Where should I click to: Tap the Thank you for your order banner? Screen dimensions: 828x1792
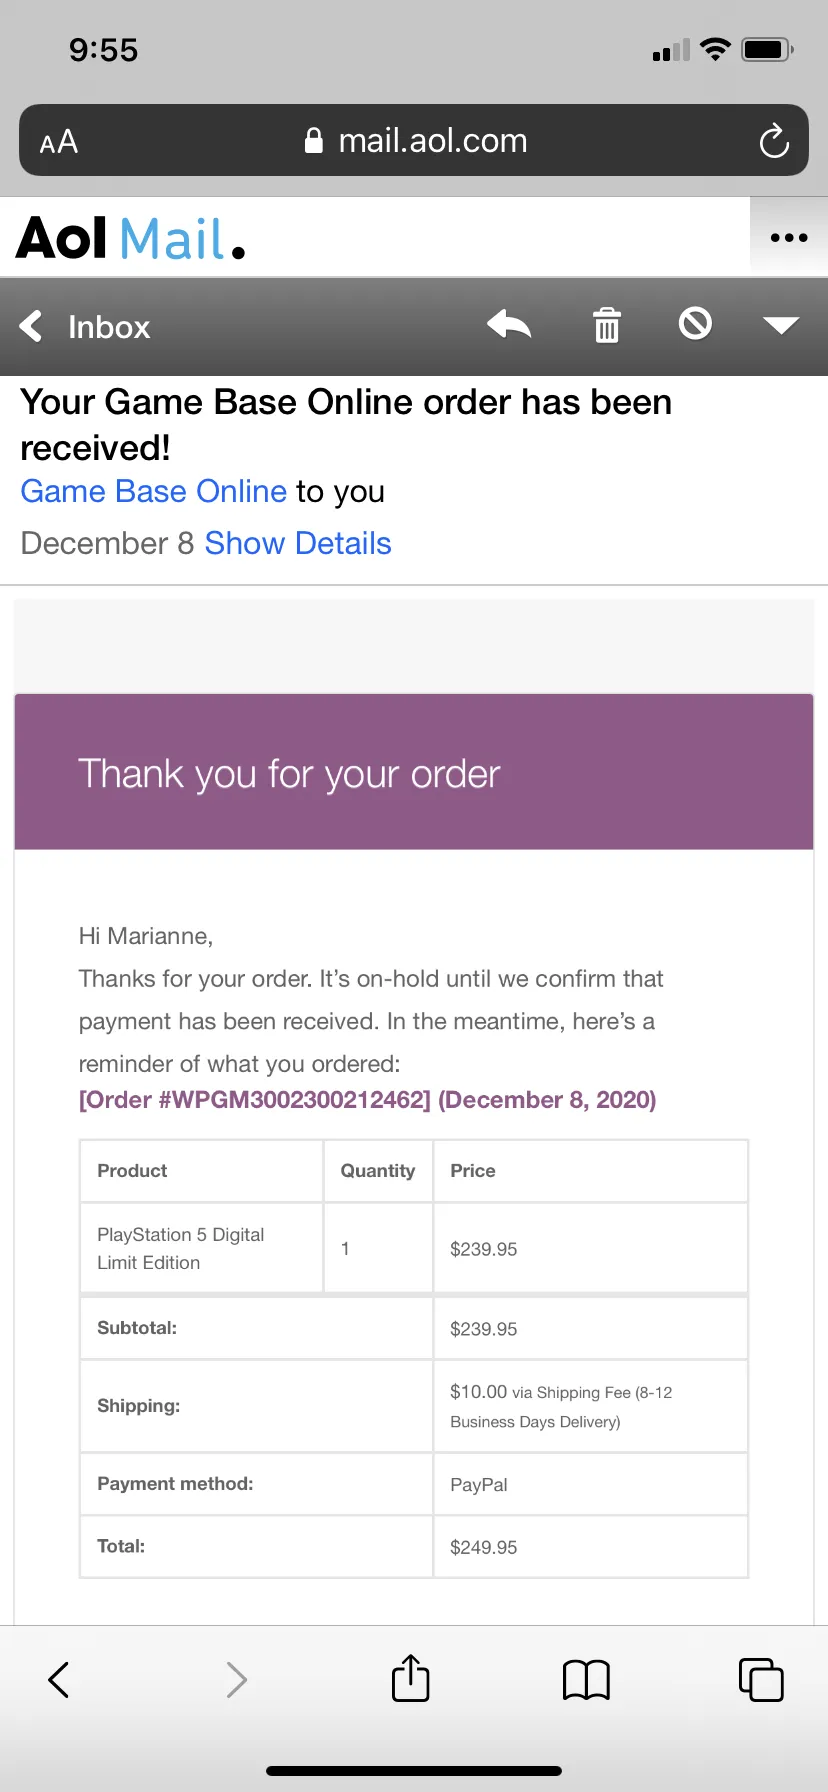(414, 772)
